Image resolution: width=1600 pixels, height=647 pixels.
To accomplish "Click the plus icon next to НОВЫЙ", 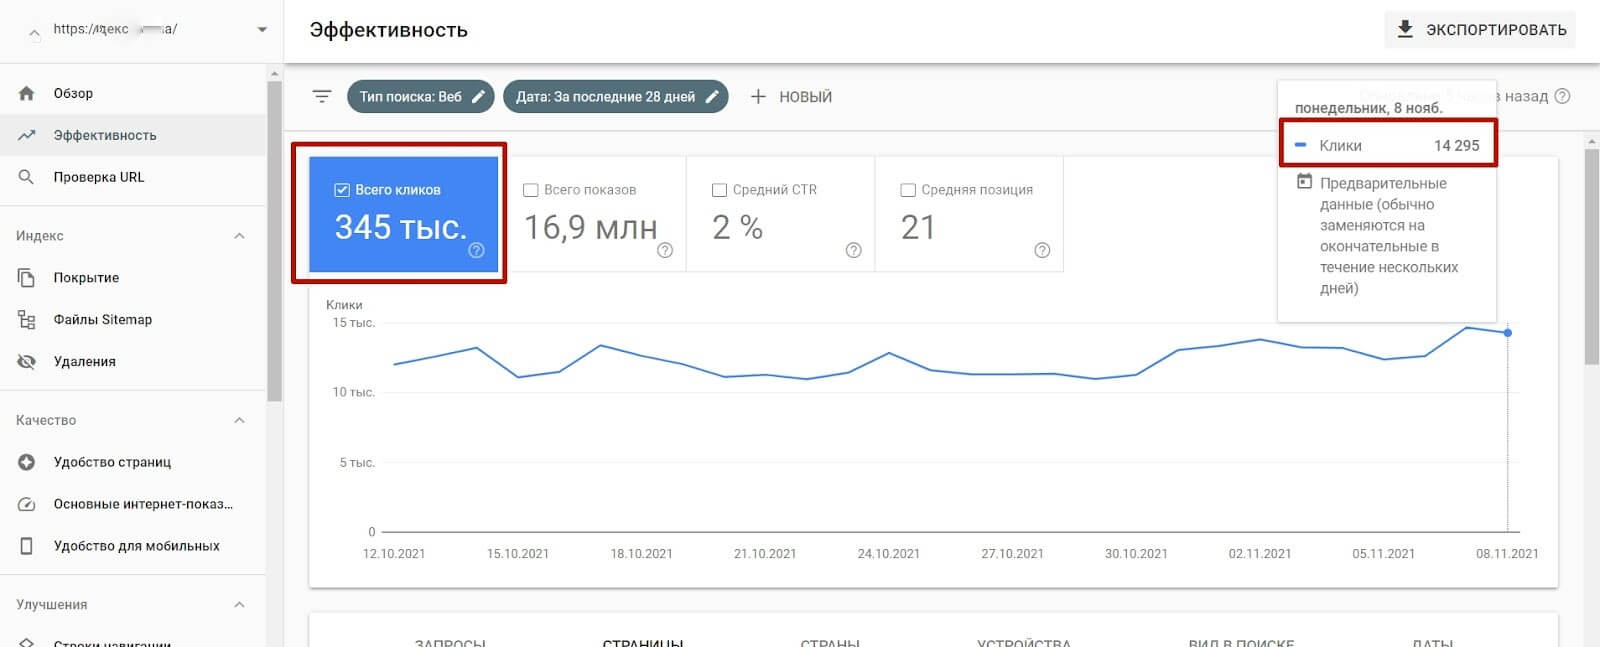I will [758, 97].
